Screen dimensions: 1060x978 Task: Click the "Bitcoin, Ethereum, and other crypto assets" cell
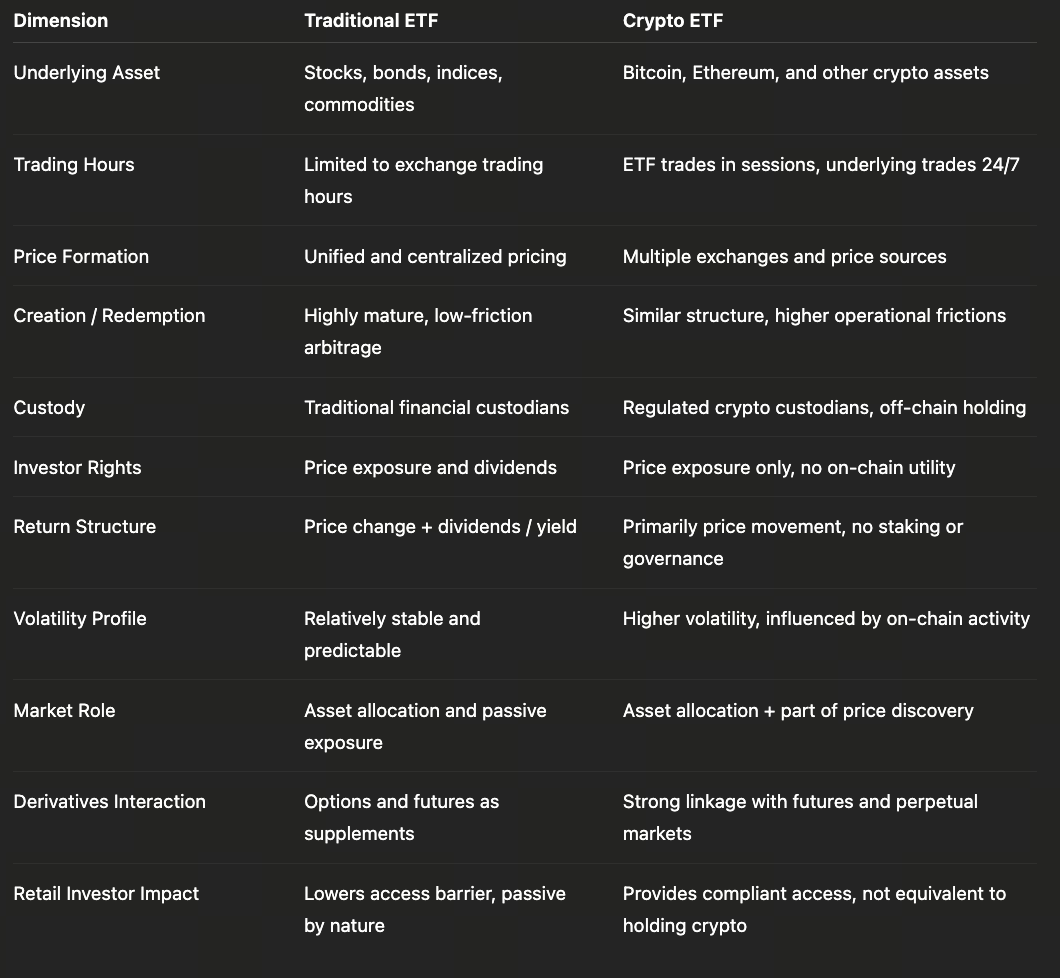click(x=805, y=73)
